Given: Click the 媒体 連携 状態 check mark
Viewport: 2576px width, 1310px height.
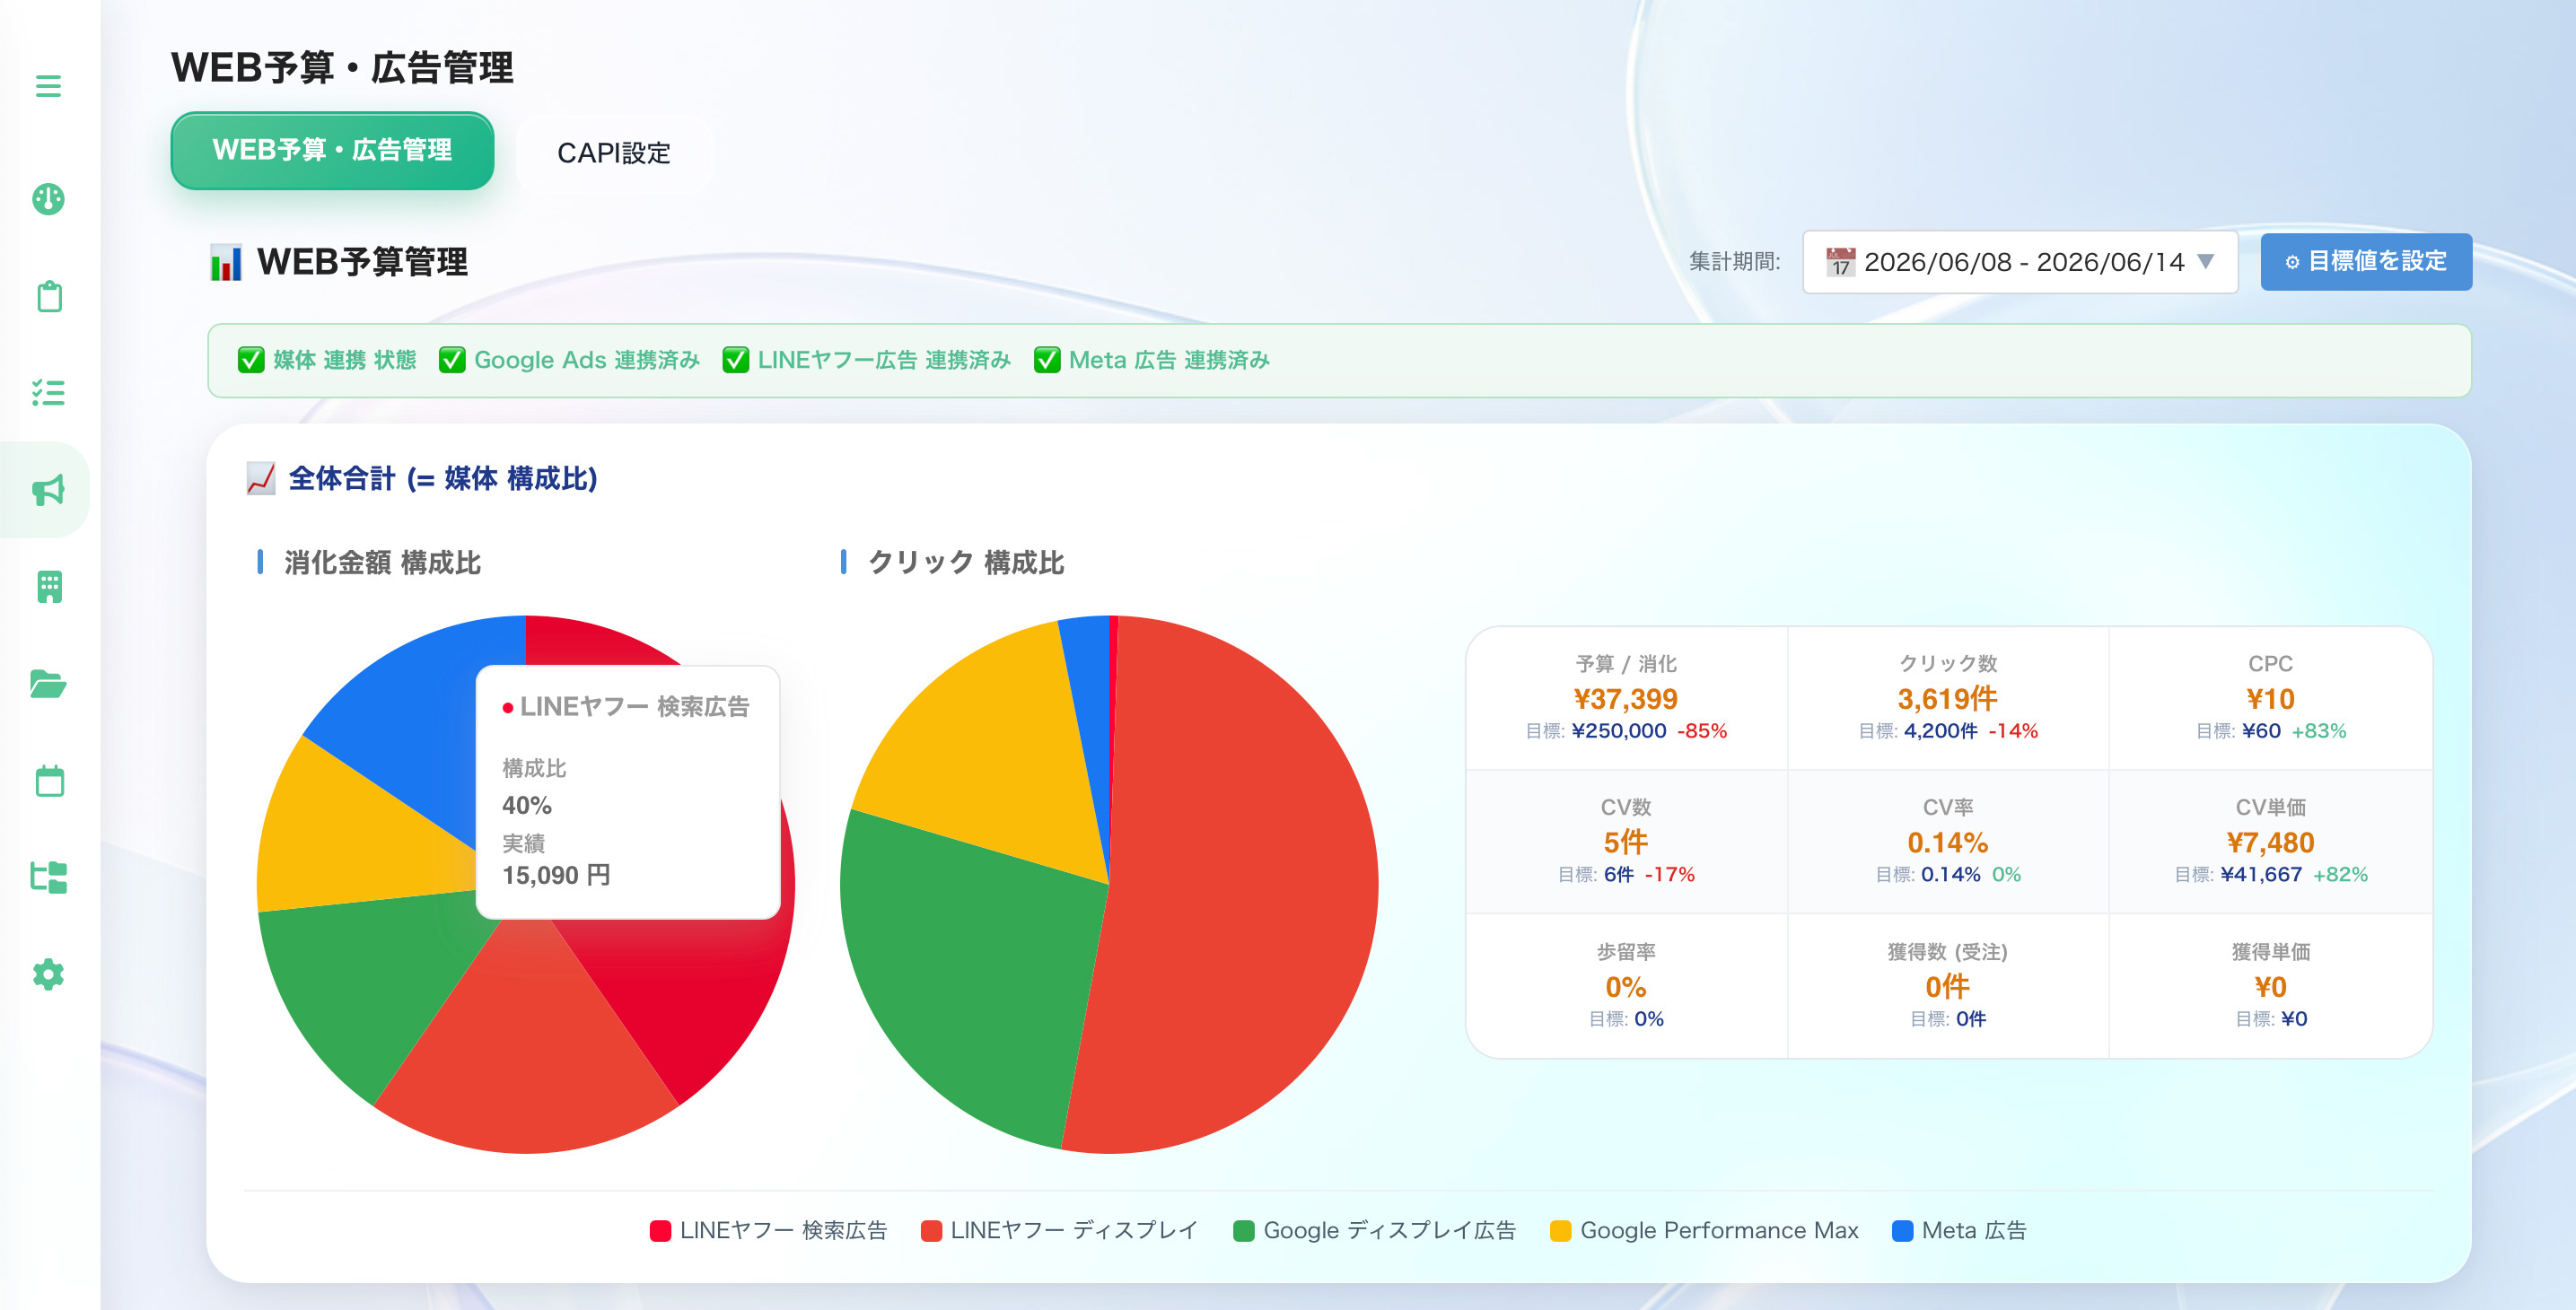Looking at the screenshot, I should [x=251, y=360].
